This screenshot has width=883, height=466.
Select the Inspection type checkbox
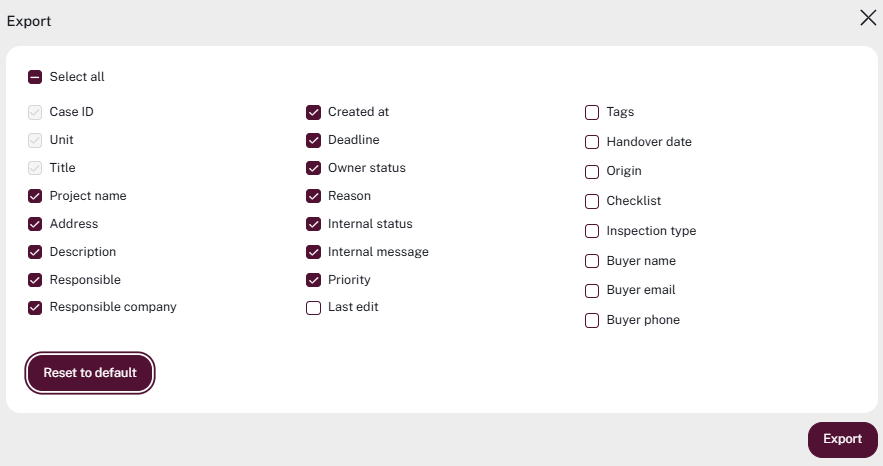592,231
